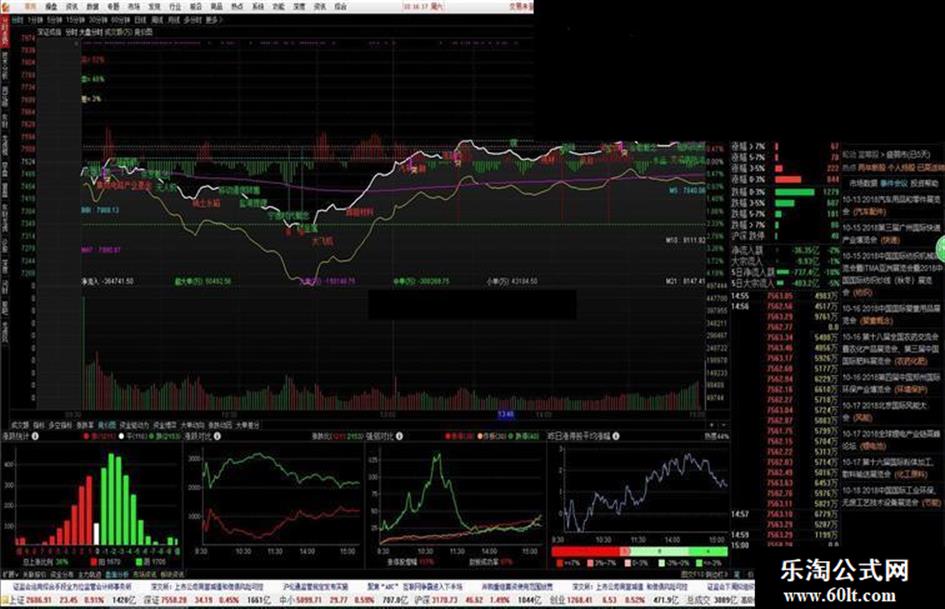Click the red >=7% legend swatch
This screenshot has width=945, height=609.
tap(560, 564)
